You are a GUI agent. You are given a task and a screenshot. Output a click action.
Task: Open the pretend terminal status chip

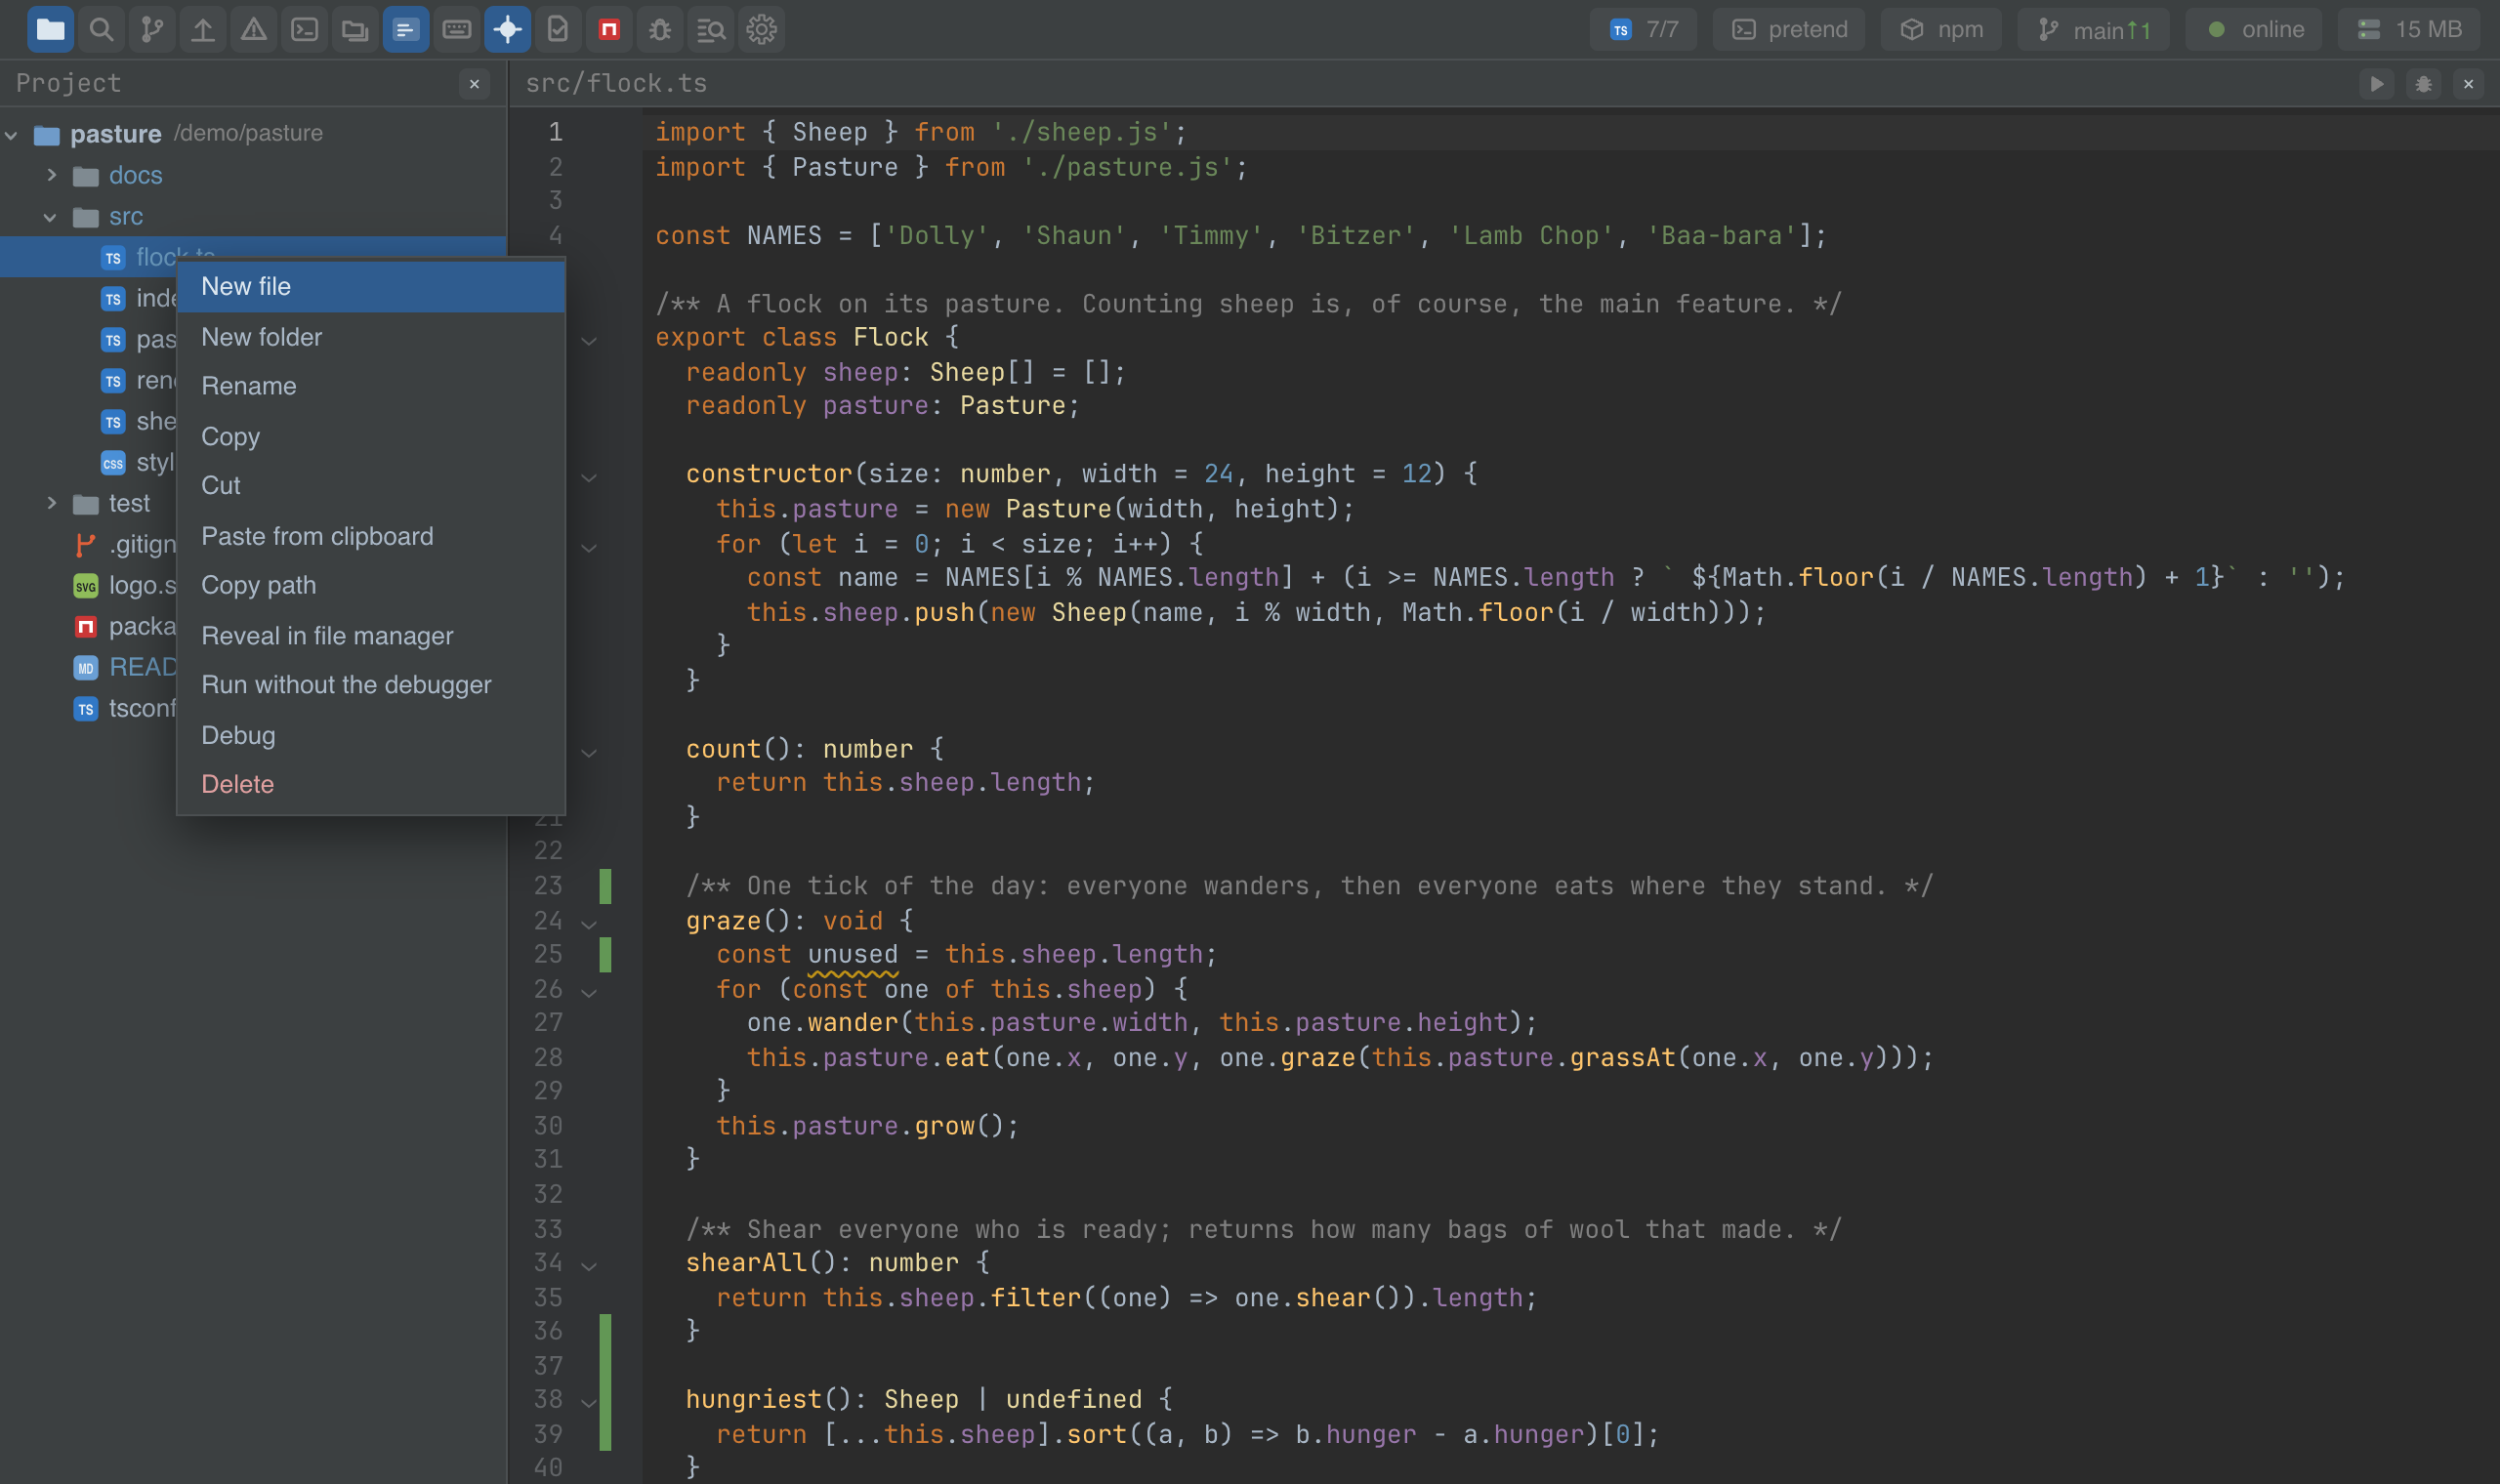1789,30
